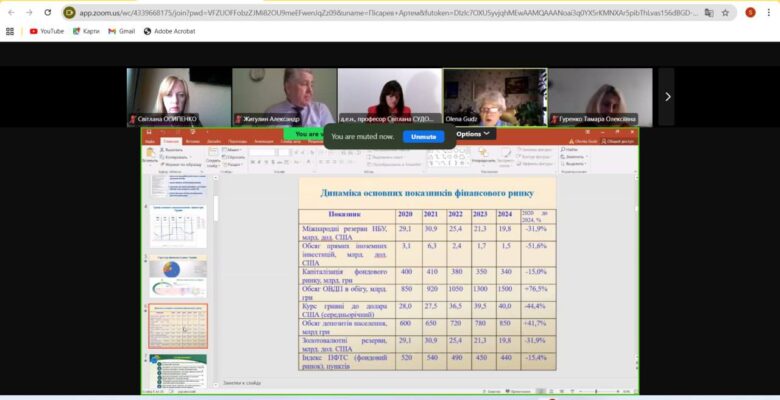
Task: Expand the Options dropdown in Zoom
Action: (x=474, y=133)
